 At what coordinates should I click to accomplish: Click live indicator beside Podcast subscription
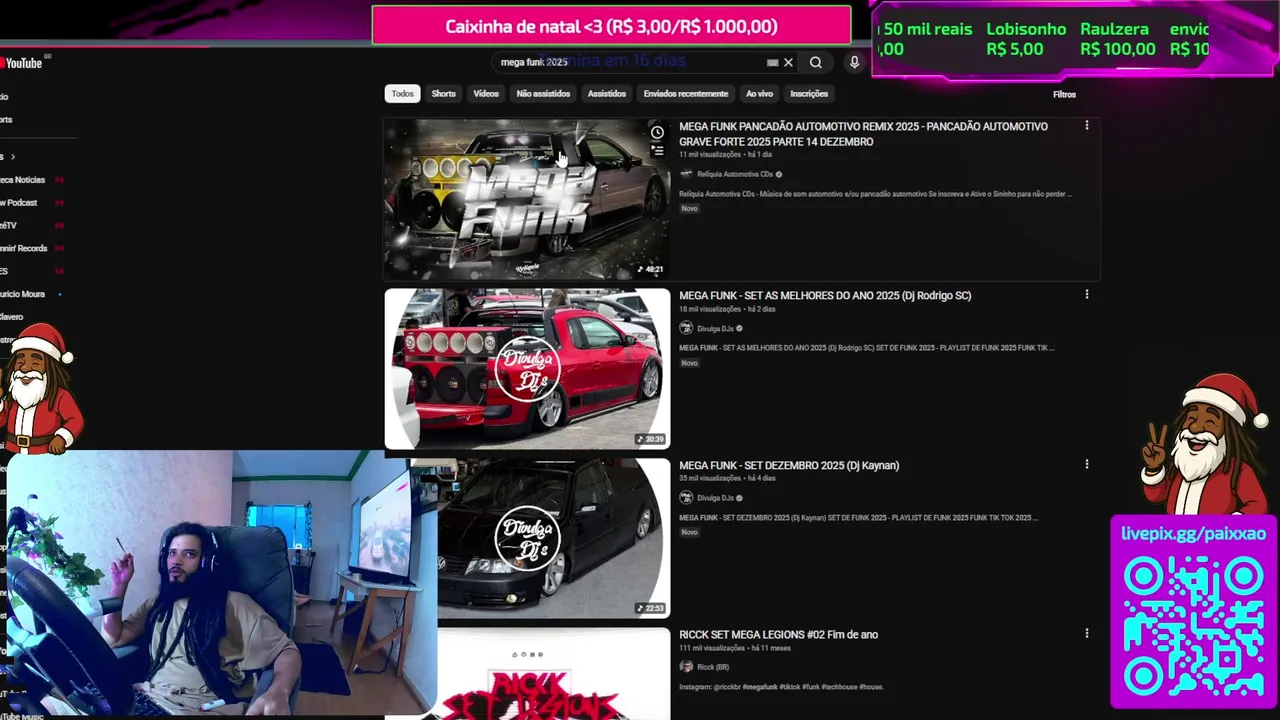[59, 203]
